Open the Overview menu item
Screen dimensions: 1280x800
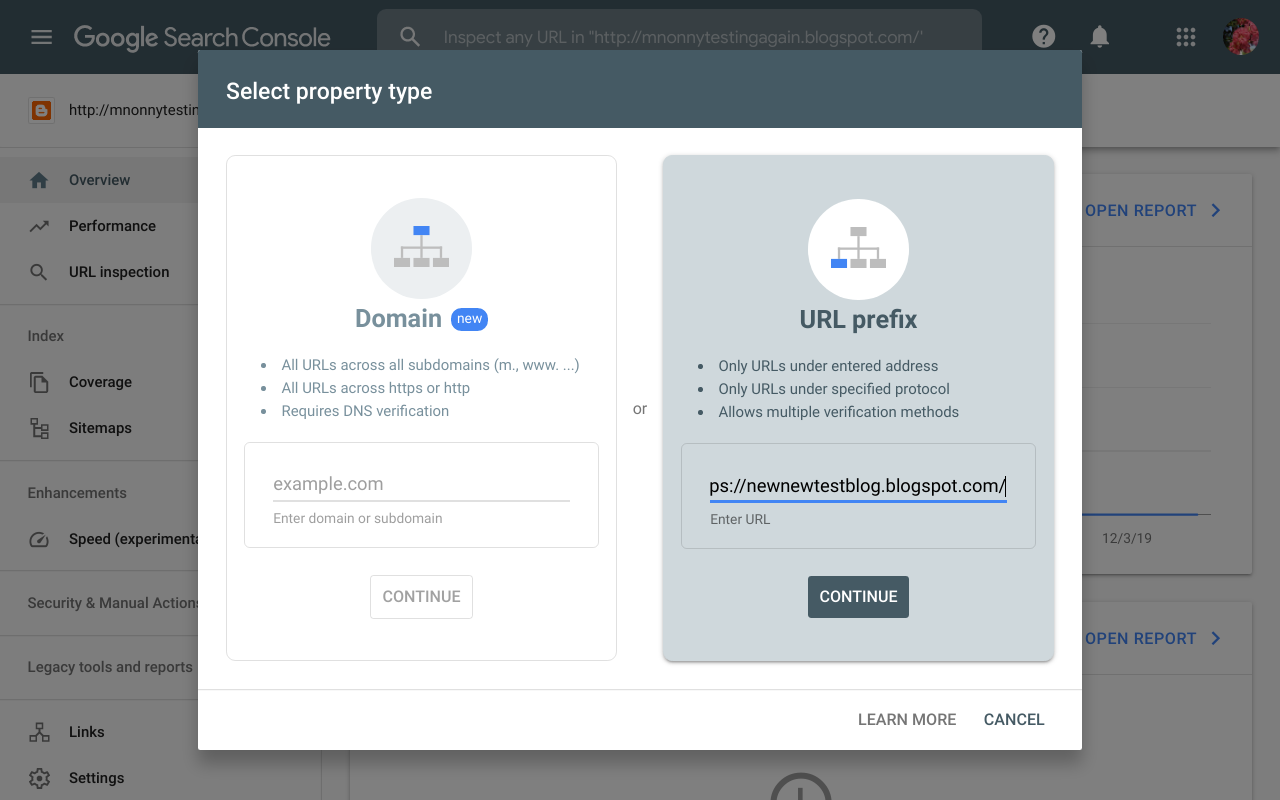[100, 180]
